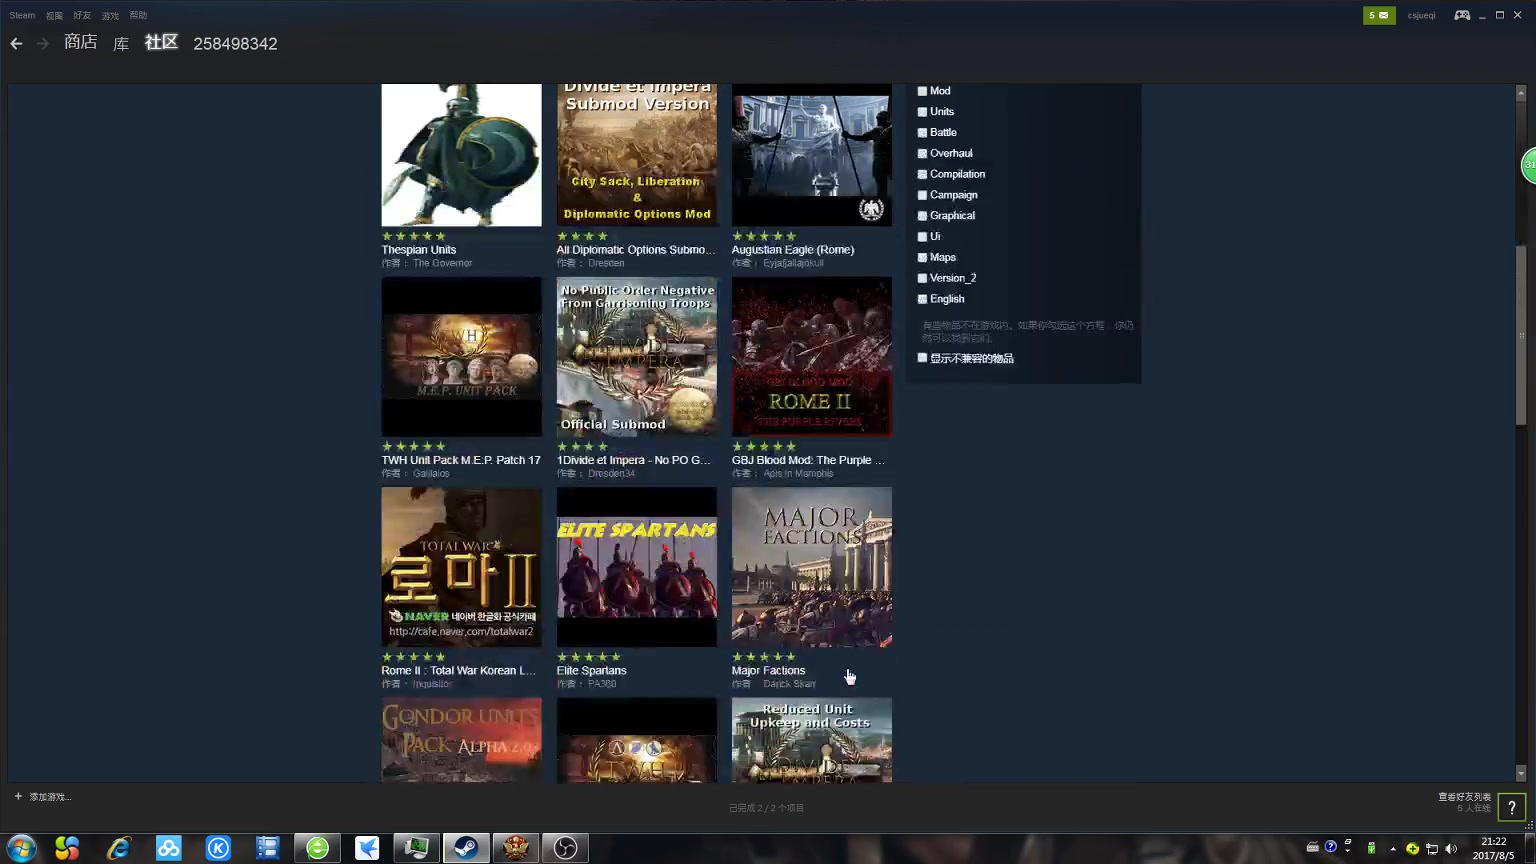1536x864 pixels.
Task: Click the scrollbar down arrow
Action: [x=1521, y=773]
